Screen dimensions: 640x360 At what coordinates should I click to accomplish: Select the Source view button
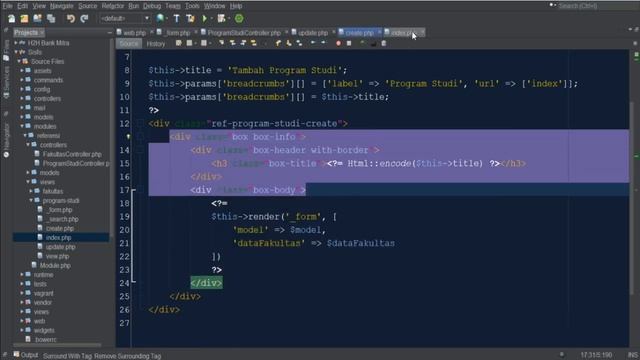[x=129, y=44]
